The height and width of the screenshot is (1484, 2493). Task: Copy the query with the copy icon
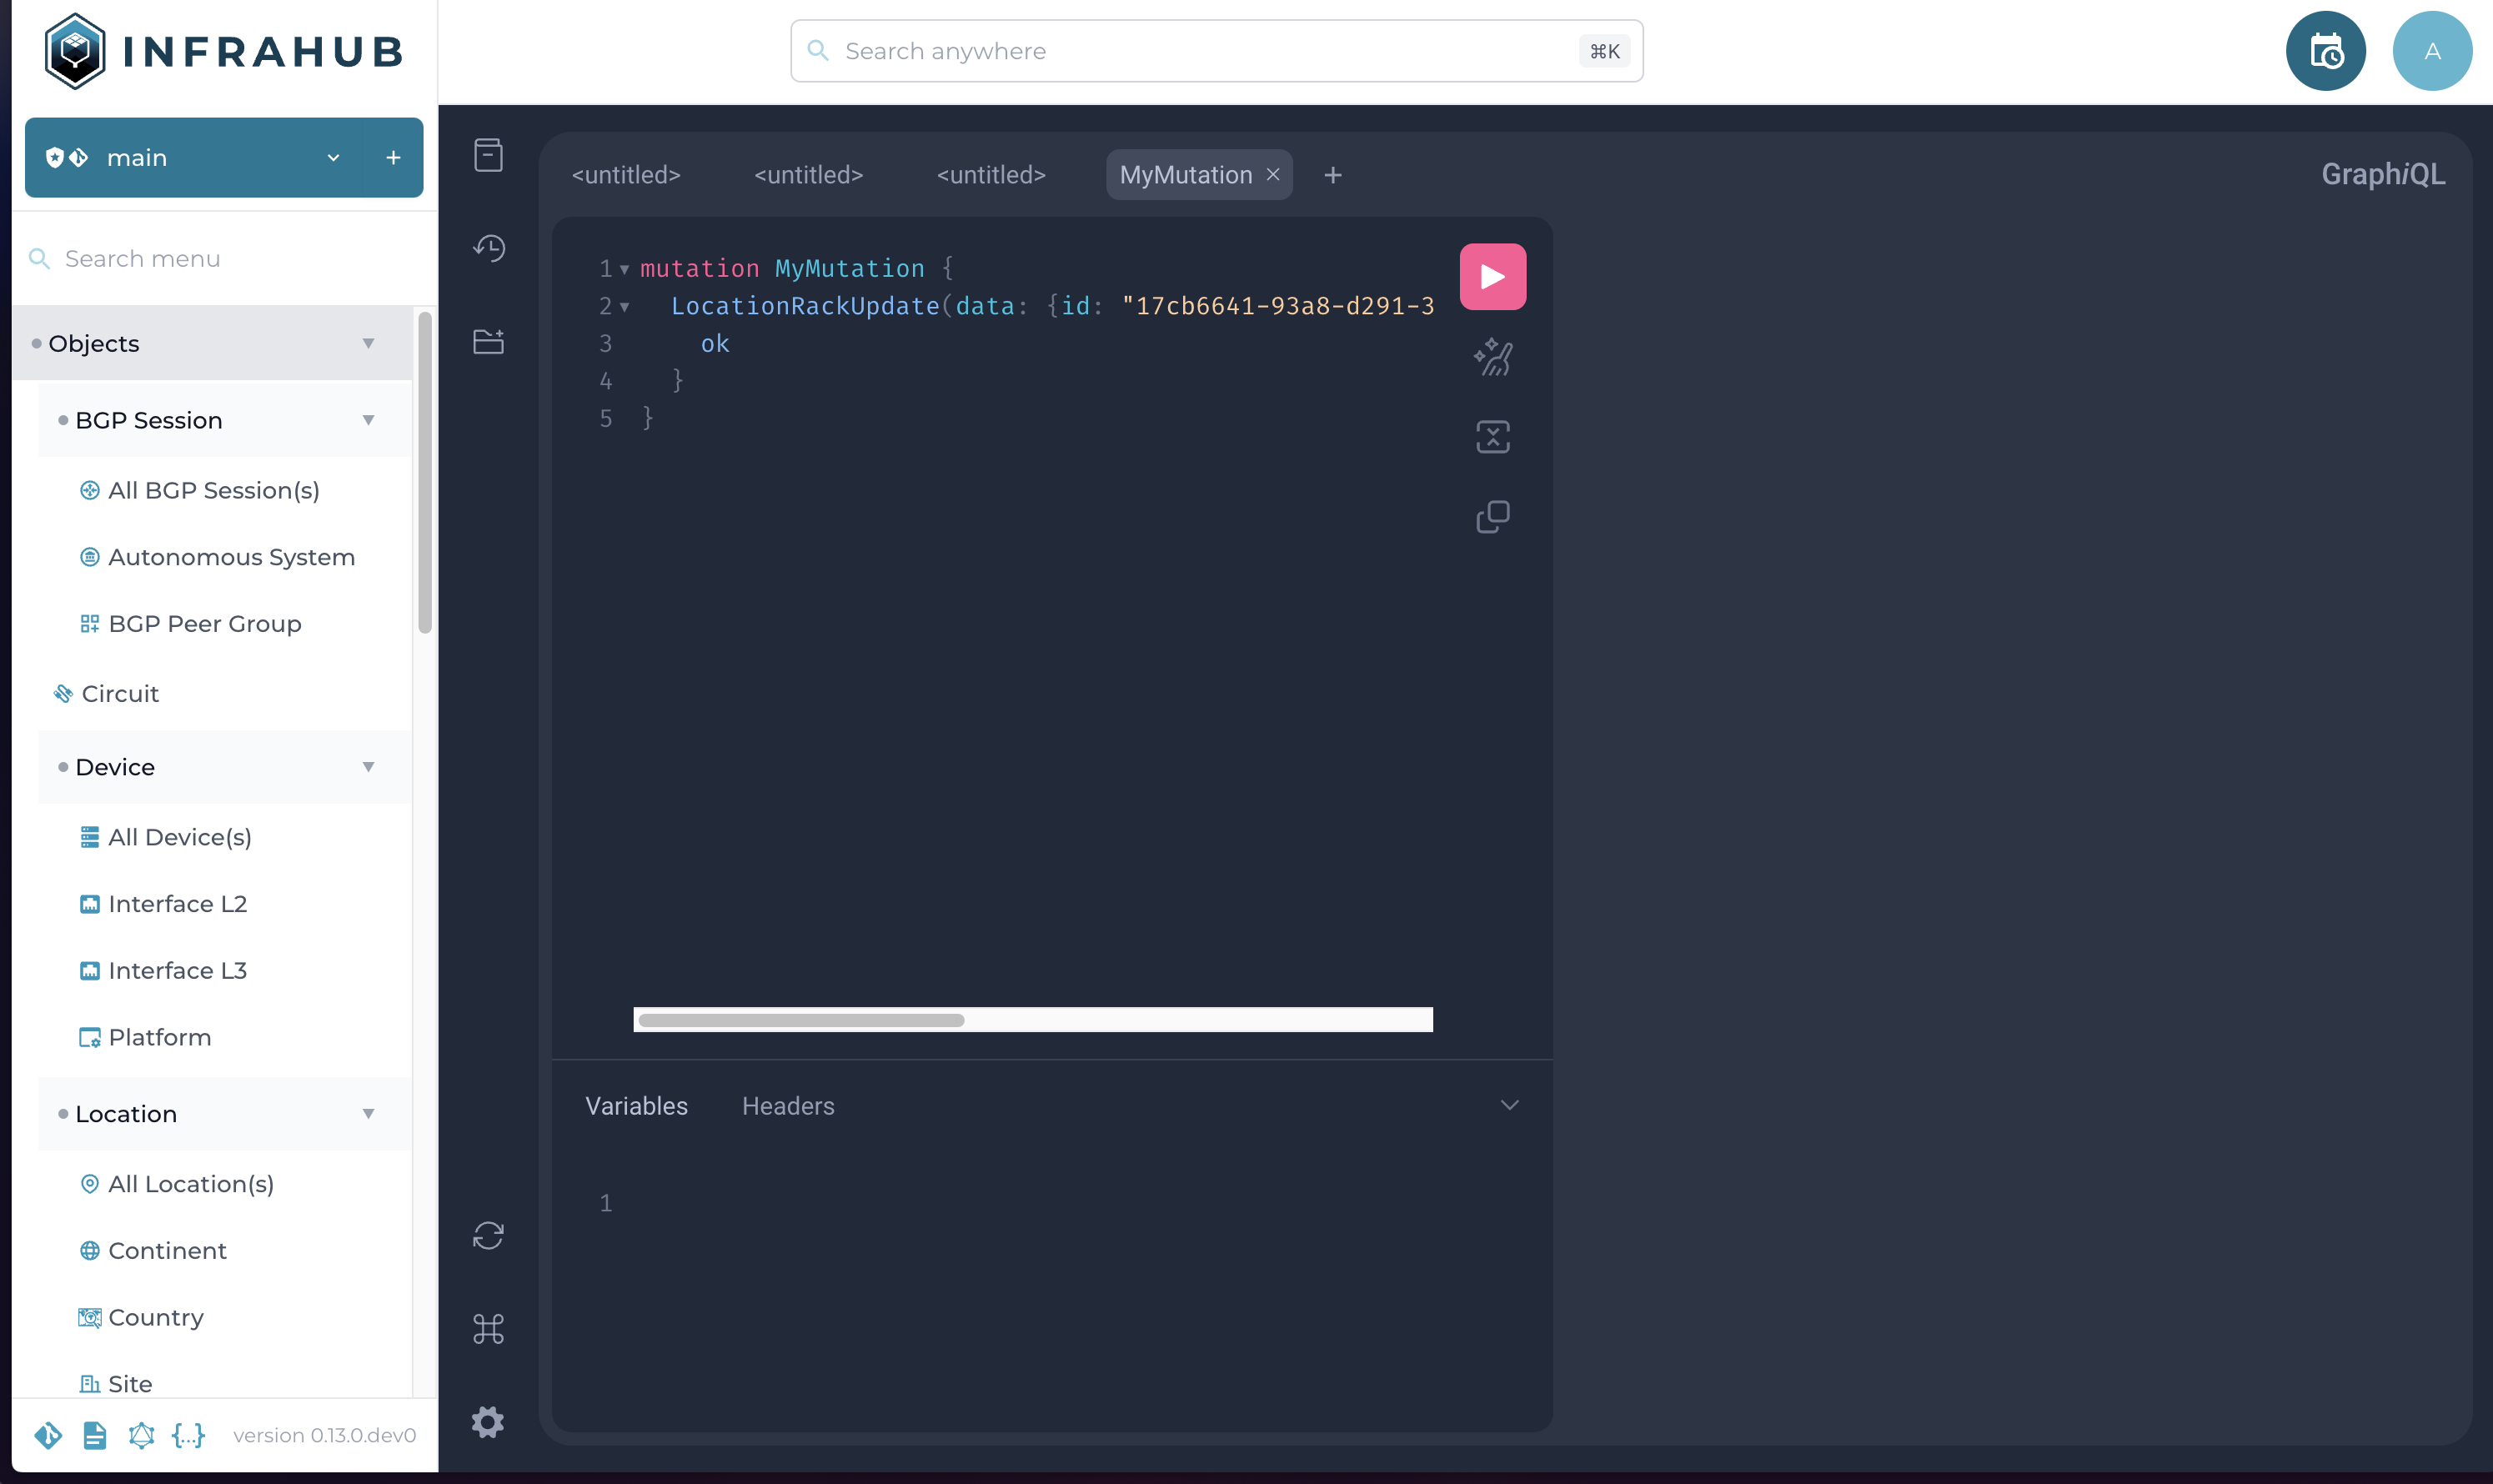[x=1492, y=516]
